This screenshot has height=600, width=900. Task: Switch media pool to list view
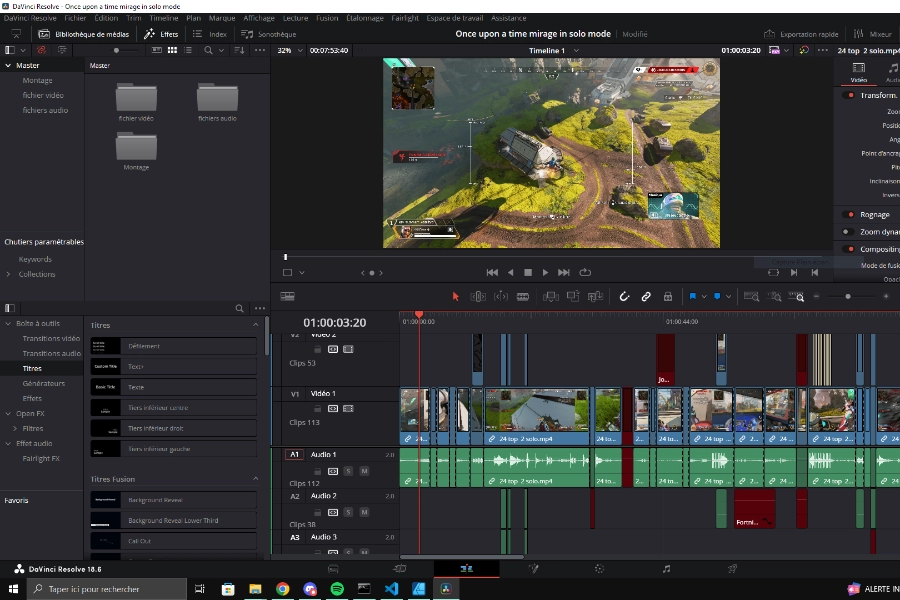(x=188, y=51)
